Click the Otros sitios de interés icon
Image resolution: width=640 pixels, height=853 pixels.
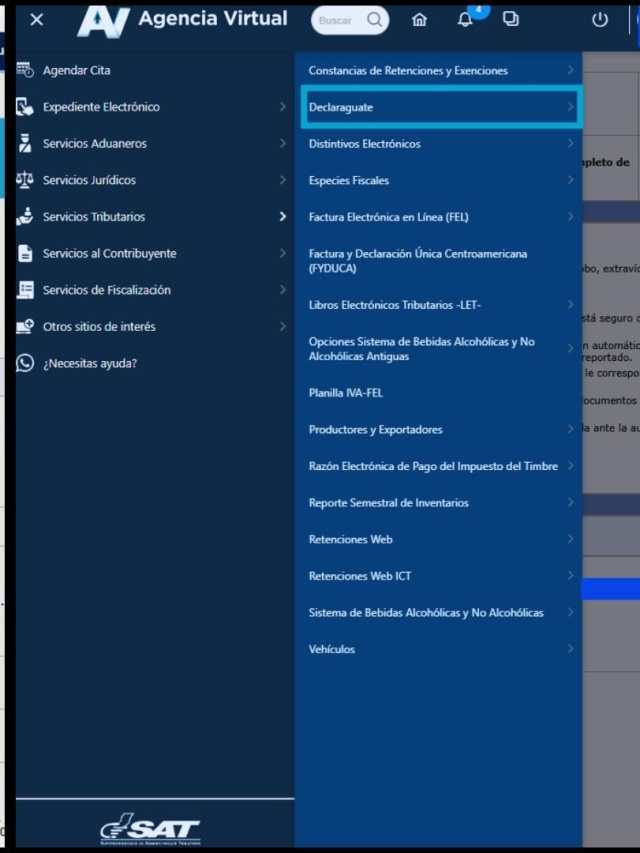pyautogui.click(x=25, y=326)
